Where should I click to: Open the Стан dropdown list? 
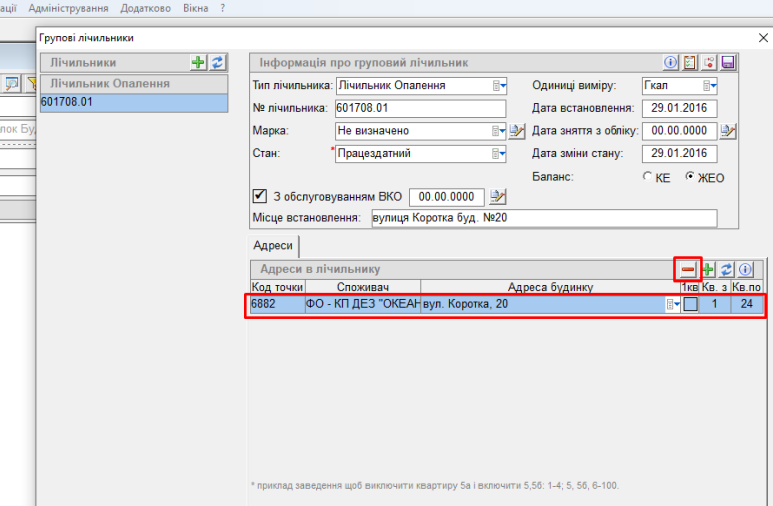(500, 154)
